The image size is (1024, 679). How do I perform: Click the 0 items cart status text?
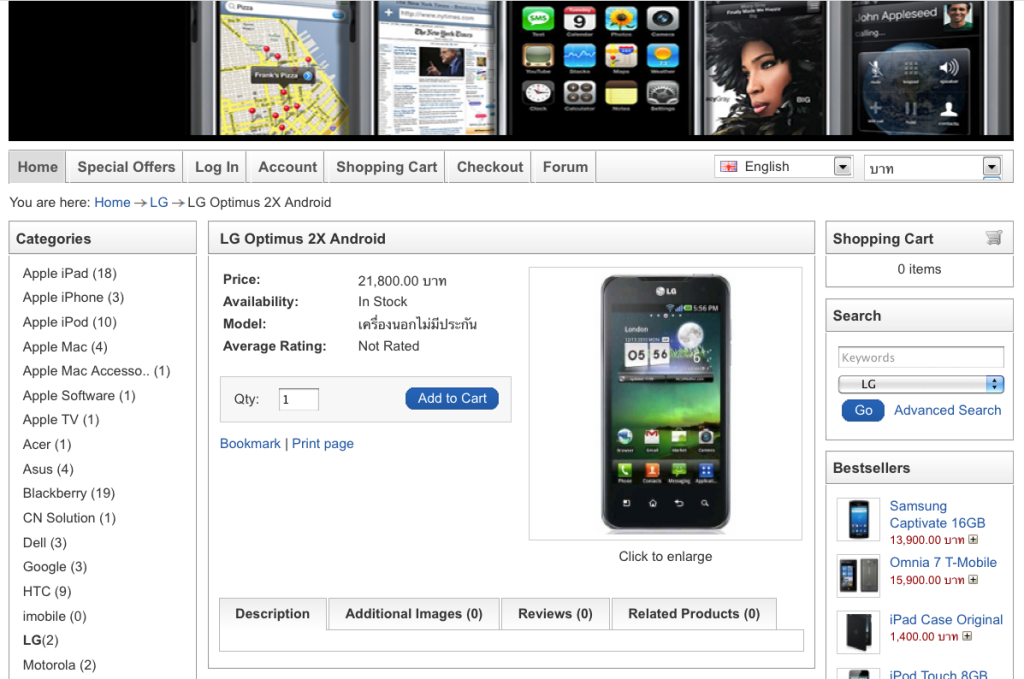coord(919,269)
